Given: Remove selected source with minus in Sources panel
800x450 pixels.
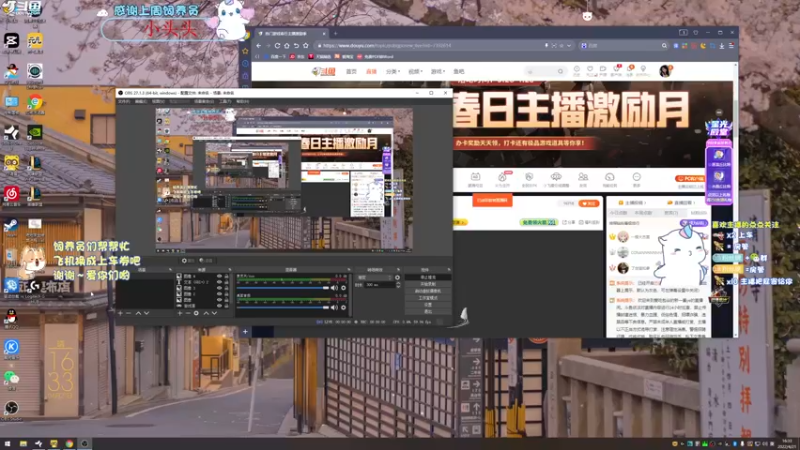Looking at the screenshot, I should (x=188, y=313).
